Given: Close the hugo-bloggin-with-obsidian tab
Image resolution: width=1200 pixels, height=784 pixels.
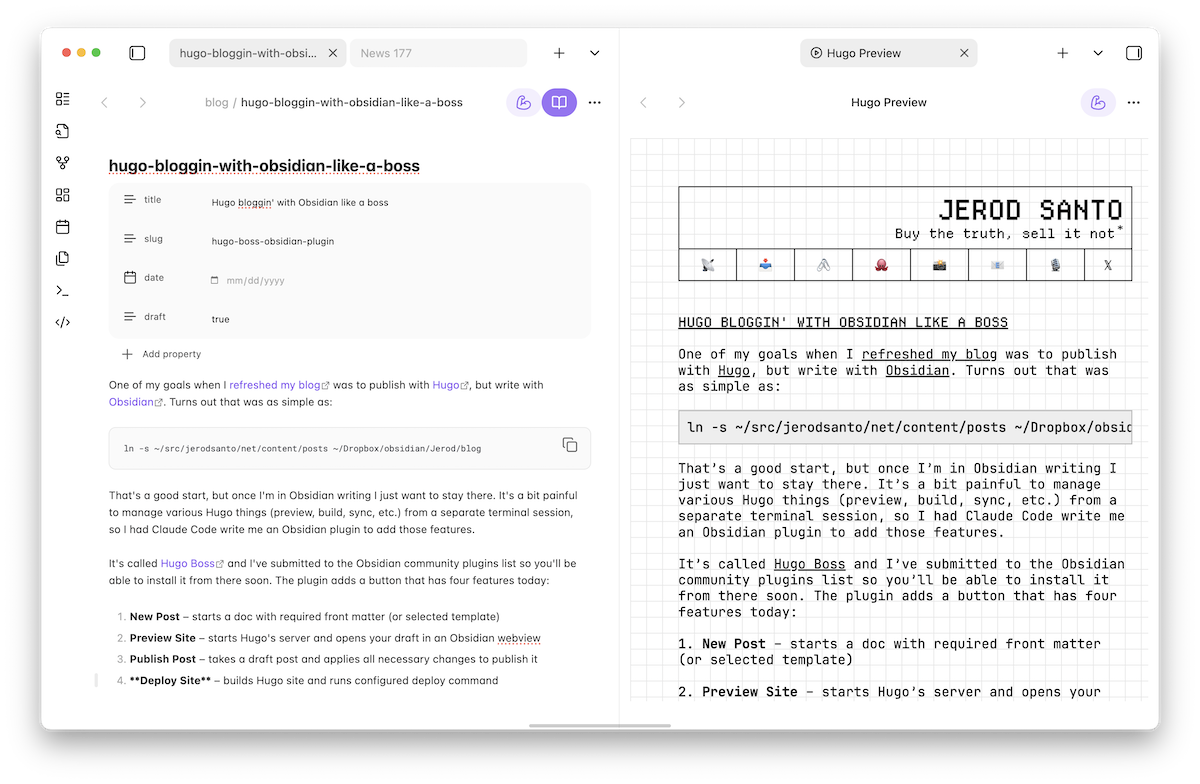Looking at the screenshot, I should pos(333,53).
